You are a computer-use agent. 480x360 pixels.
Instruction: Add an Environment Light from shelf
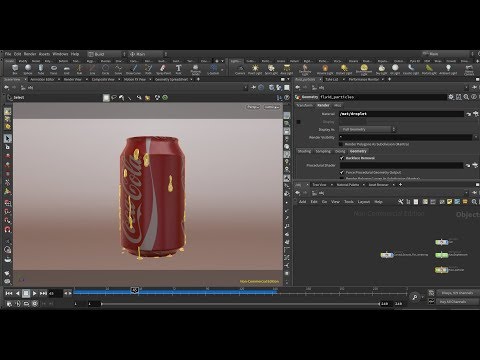click(364, 70)
